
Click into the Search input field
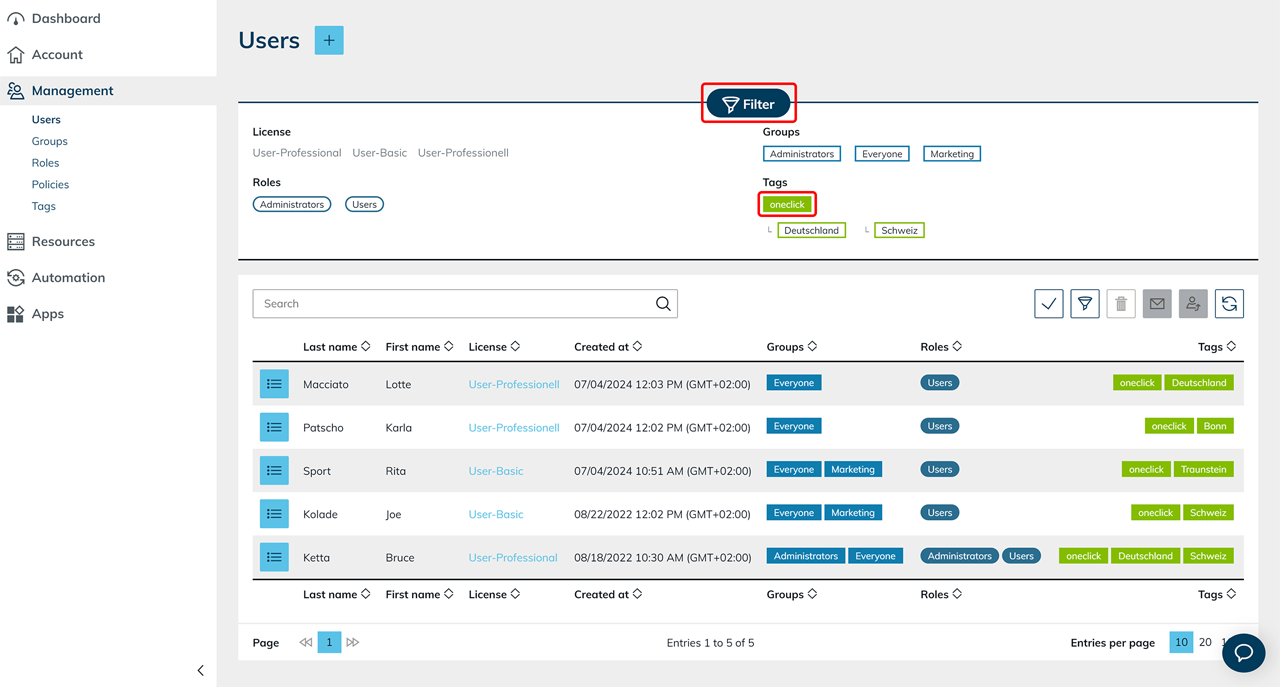450,304
